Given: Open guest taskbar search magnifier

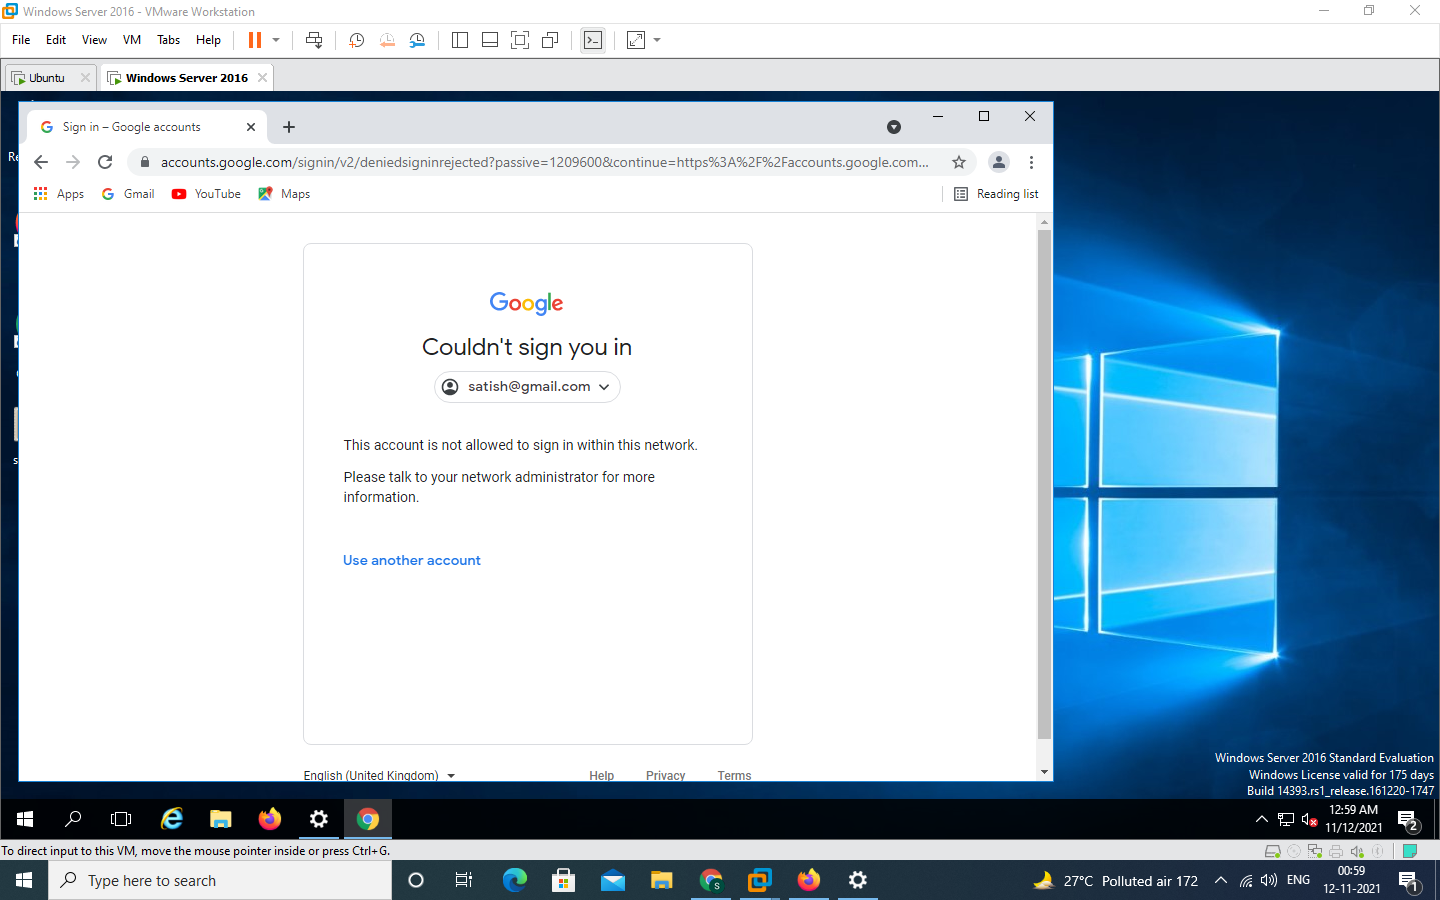Looking at the screenshot, I should click(x=73, y=819).
